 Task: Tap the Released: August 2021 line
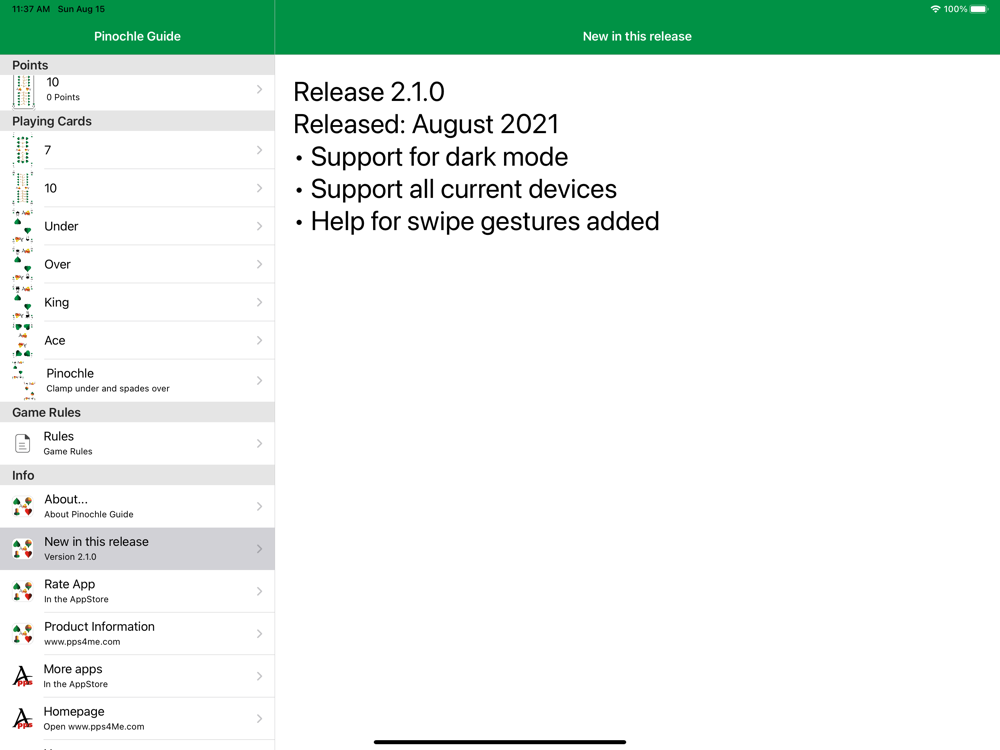coord(426,124)
